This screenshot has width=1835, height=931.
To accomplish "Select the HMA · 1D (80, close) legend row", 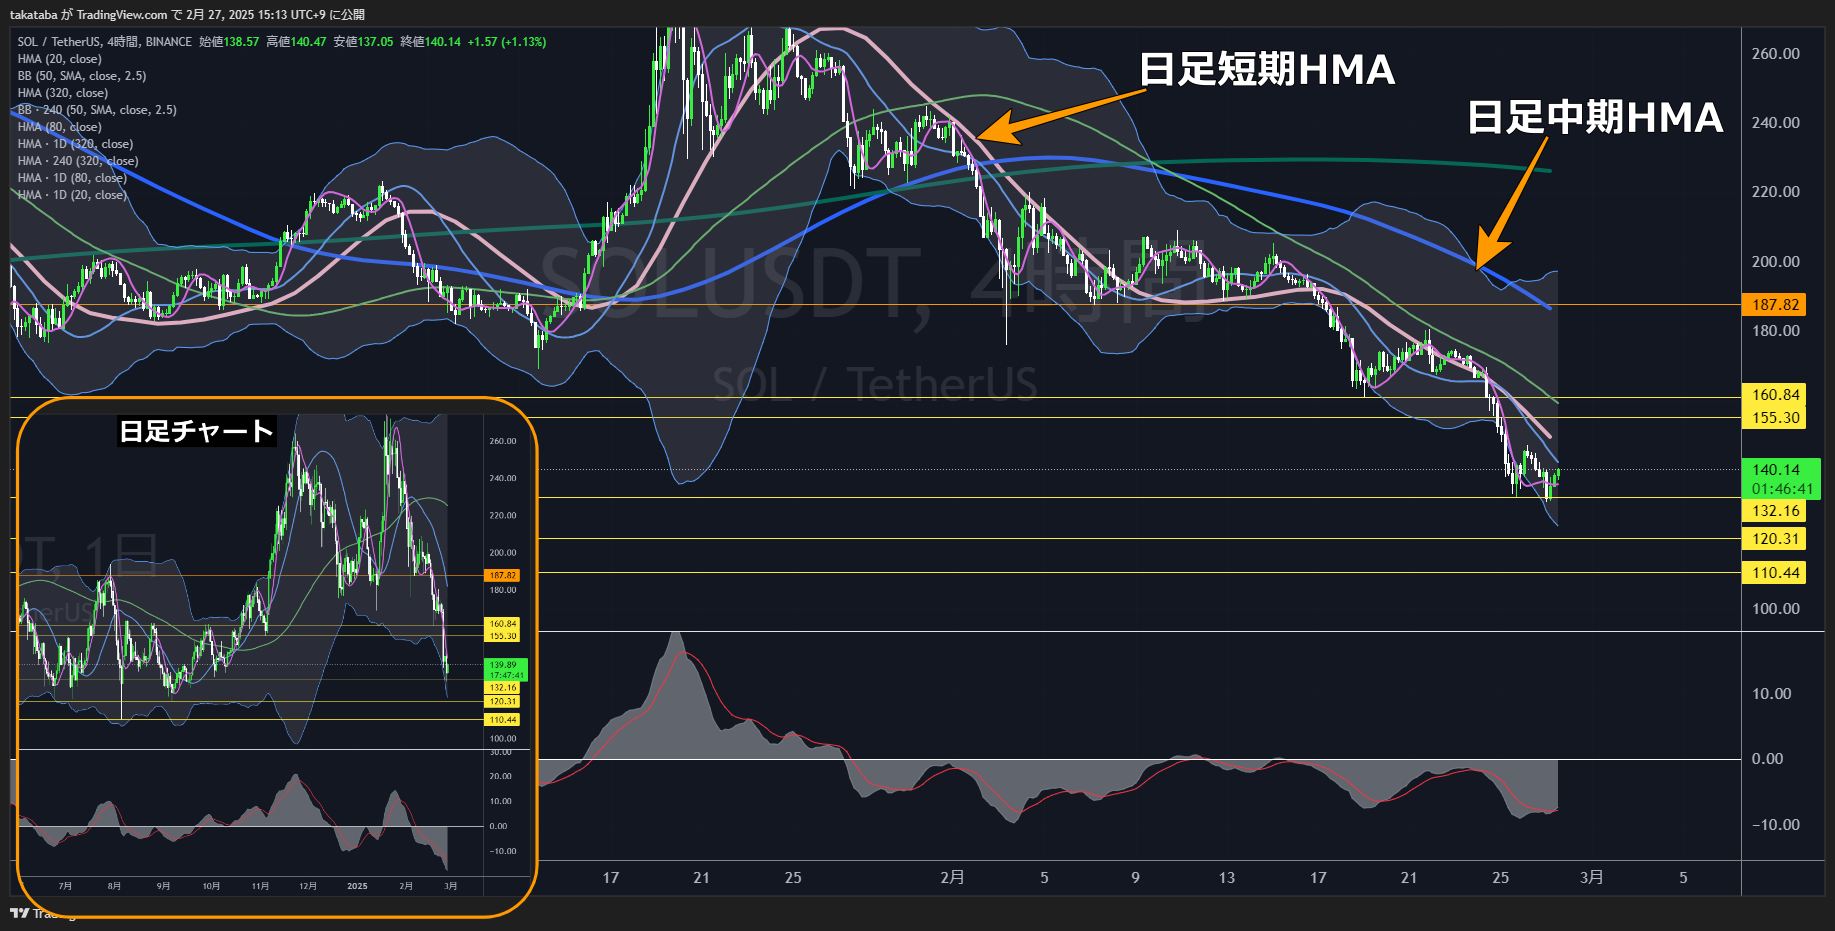I will click(x=72, y=178).
